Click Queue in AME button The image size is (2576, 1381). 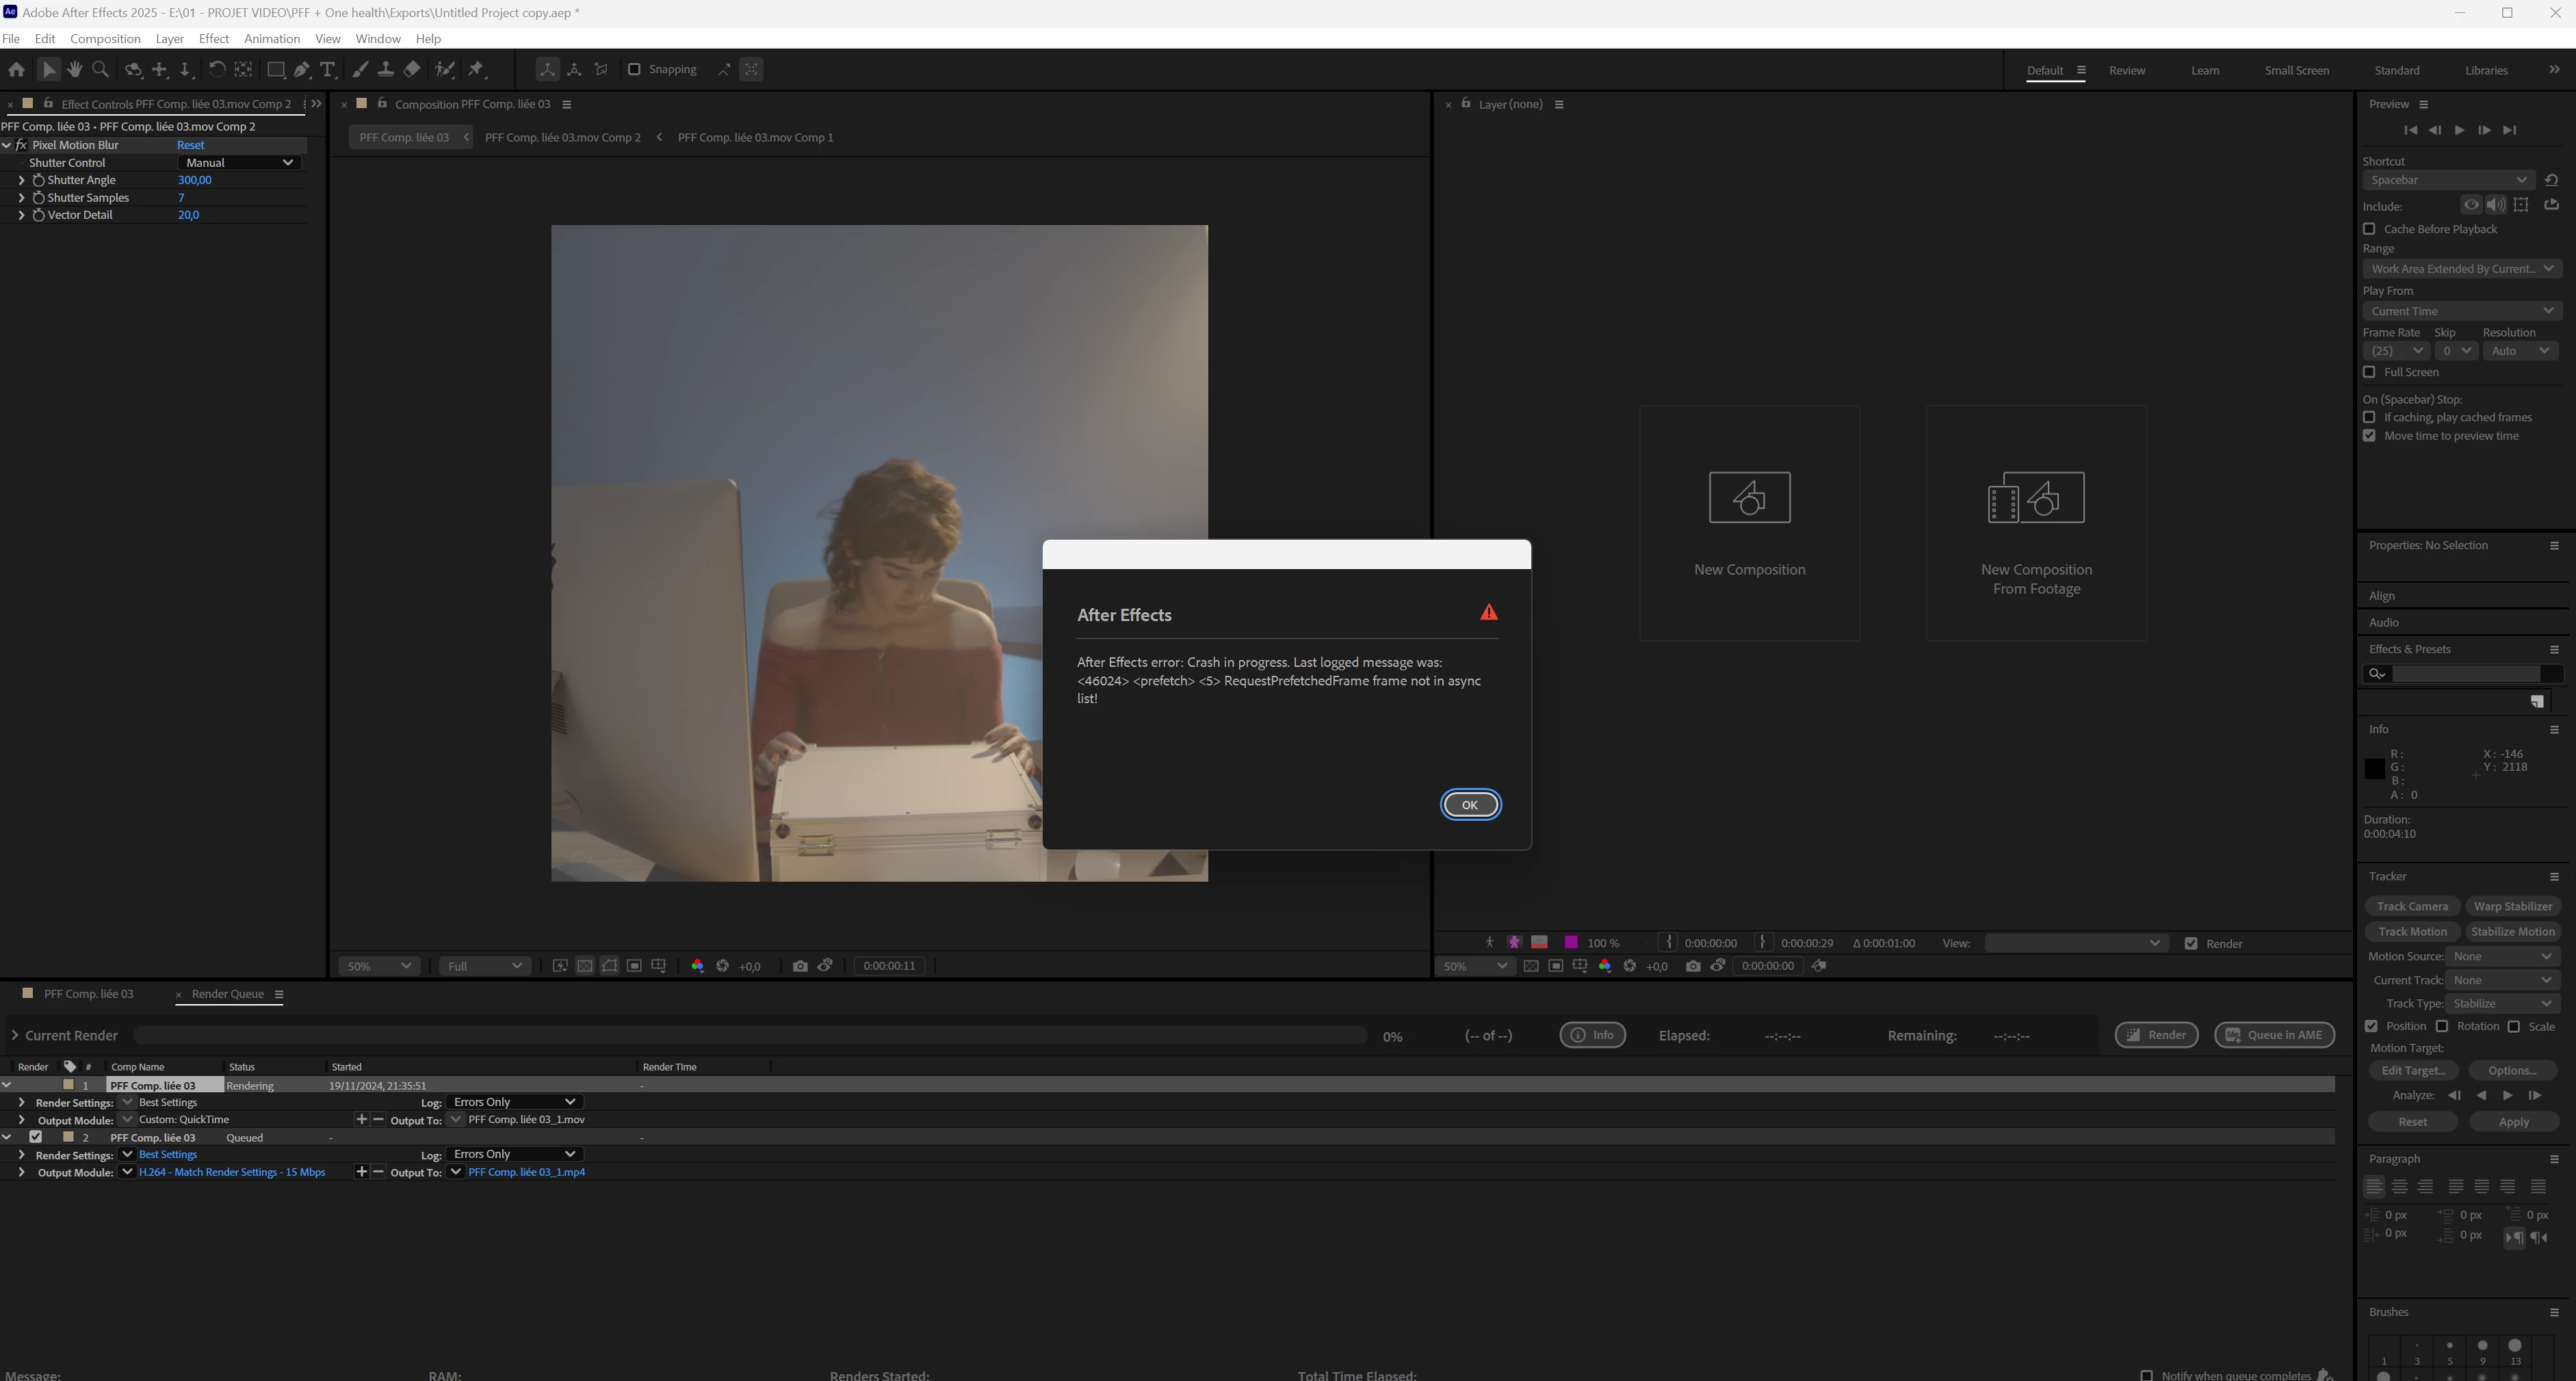pyautogui.click(x=2274, y=1035)
